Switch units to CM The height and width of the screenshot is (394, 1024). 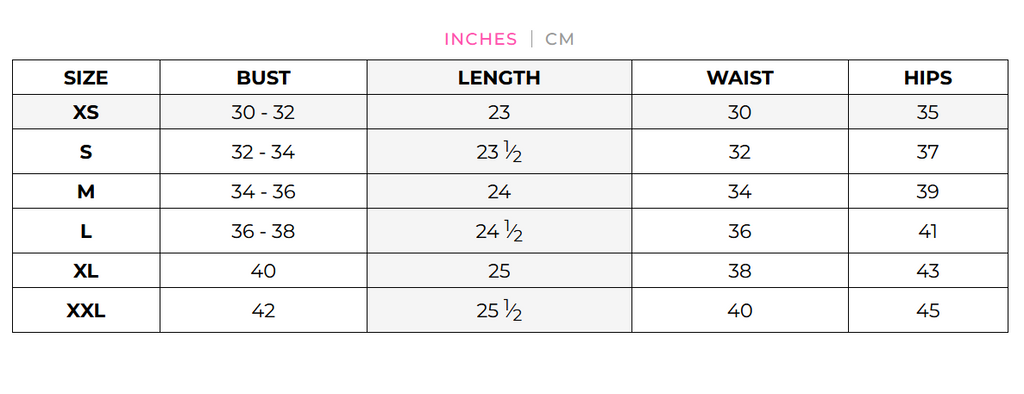pos(560,39)
